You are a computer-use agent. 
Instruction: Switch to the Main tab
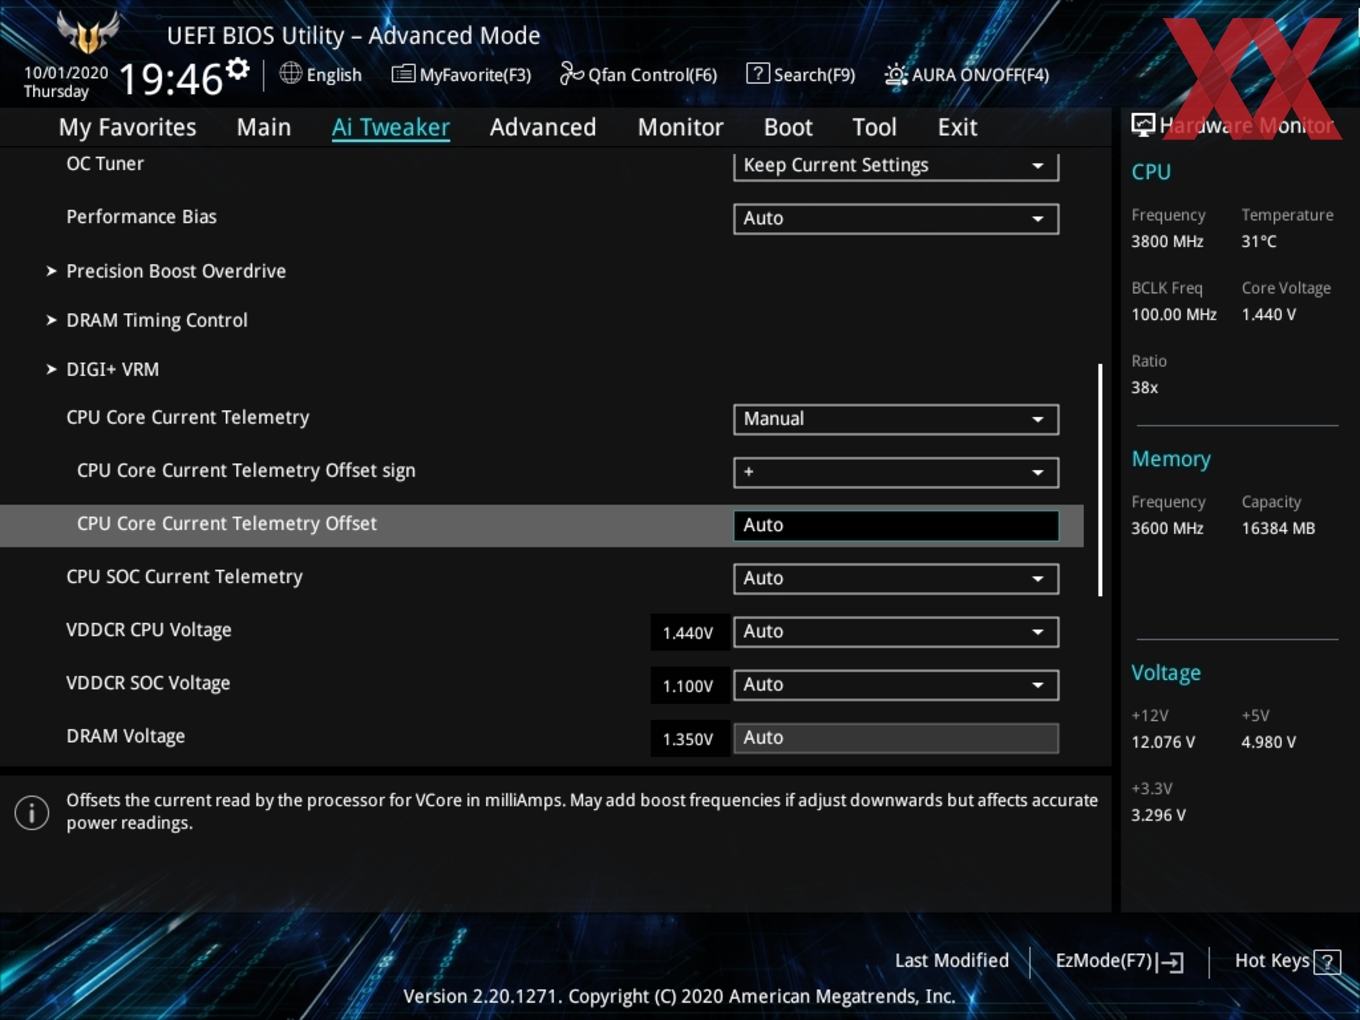tap(264, 127)
